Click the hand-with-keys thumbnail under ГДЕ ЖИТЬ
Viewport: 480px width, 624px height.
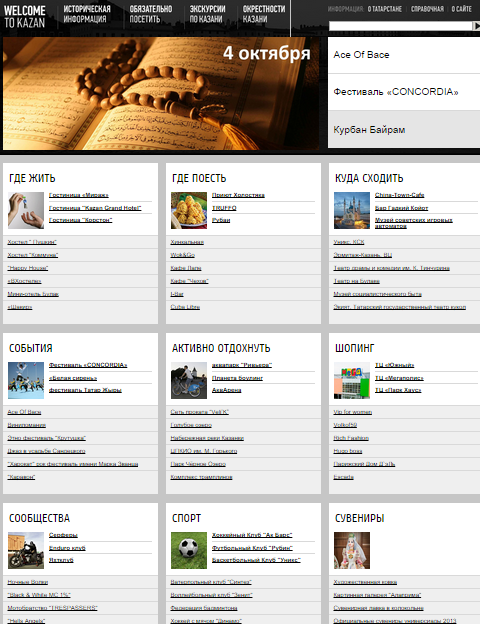(26, 211)
